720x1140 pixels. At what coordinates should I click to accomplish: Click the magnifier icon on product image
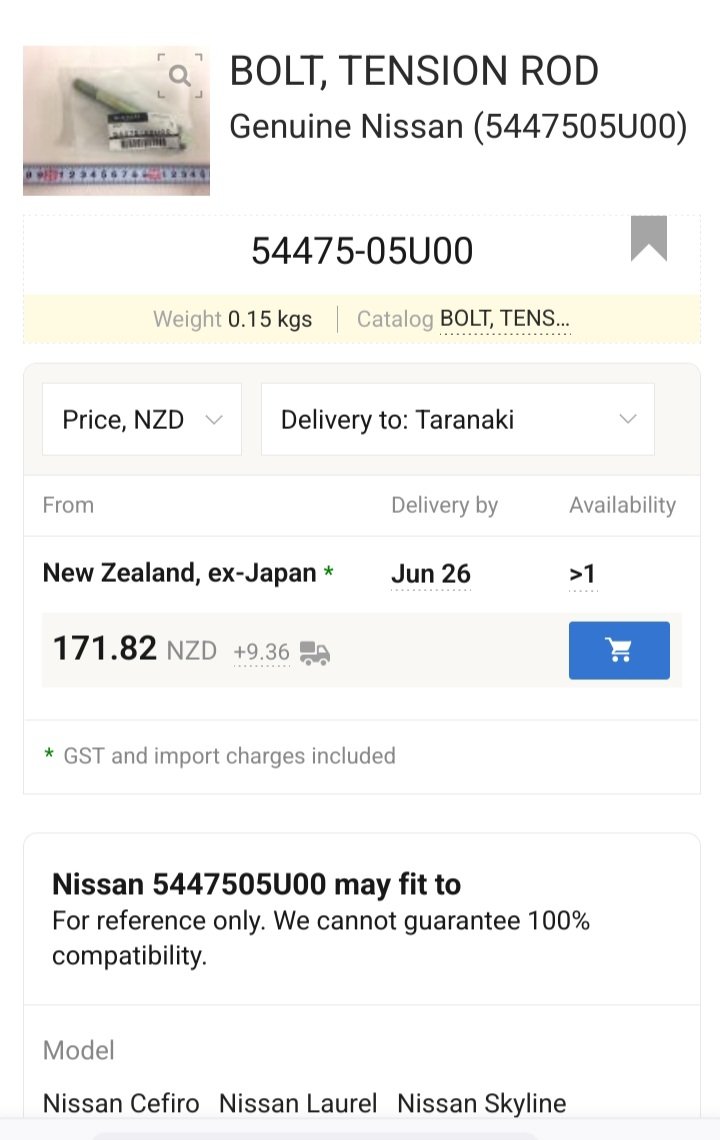pos(180,75)
